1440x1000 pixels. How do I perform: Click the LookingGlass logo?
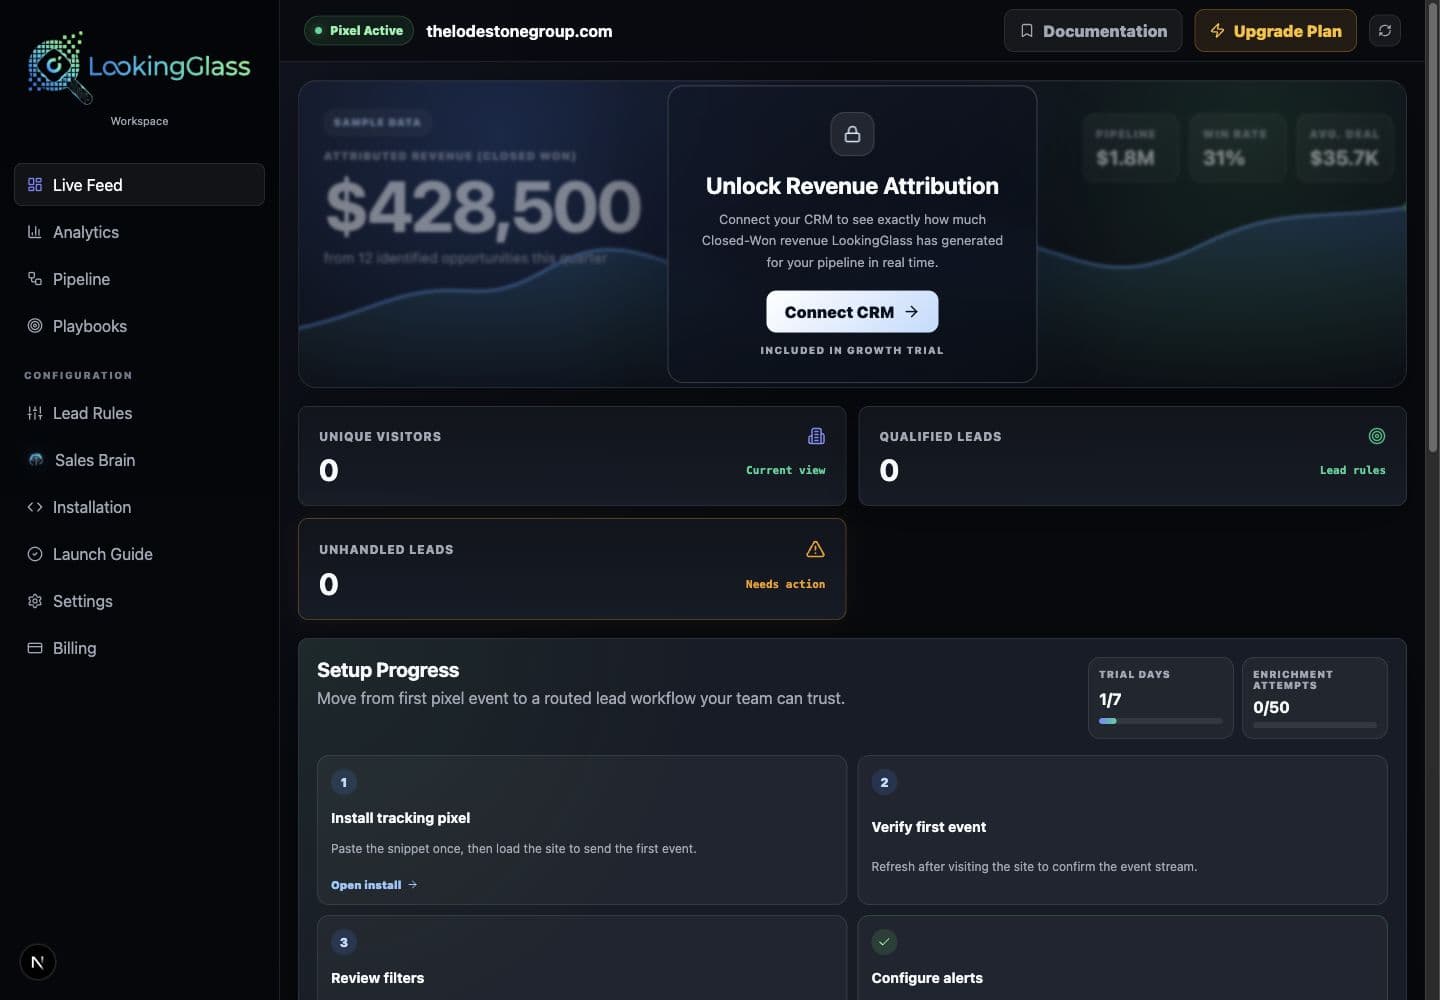pyautogui.click(x=139, y=68)
